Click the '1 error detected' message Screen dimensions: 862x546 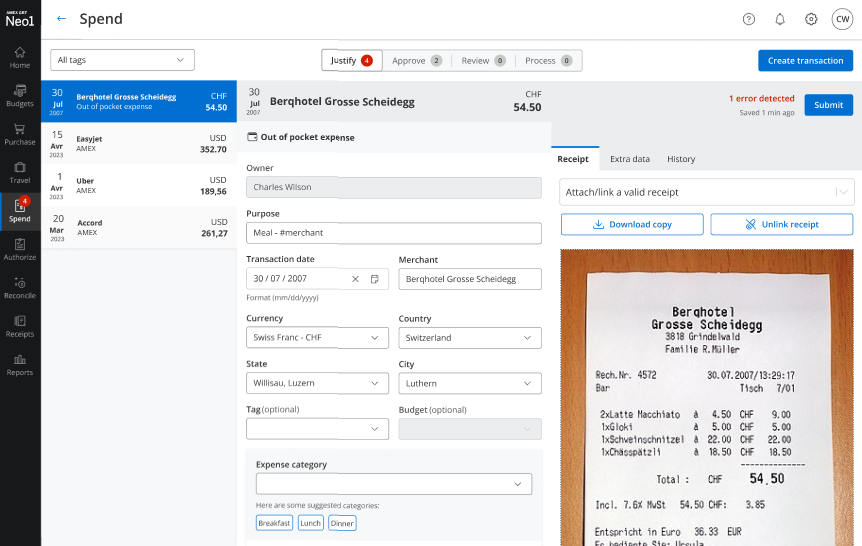pyautogui.click(x=761, y=98)
